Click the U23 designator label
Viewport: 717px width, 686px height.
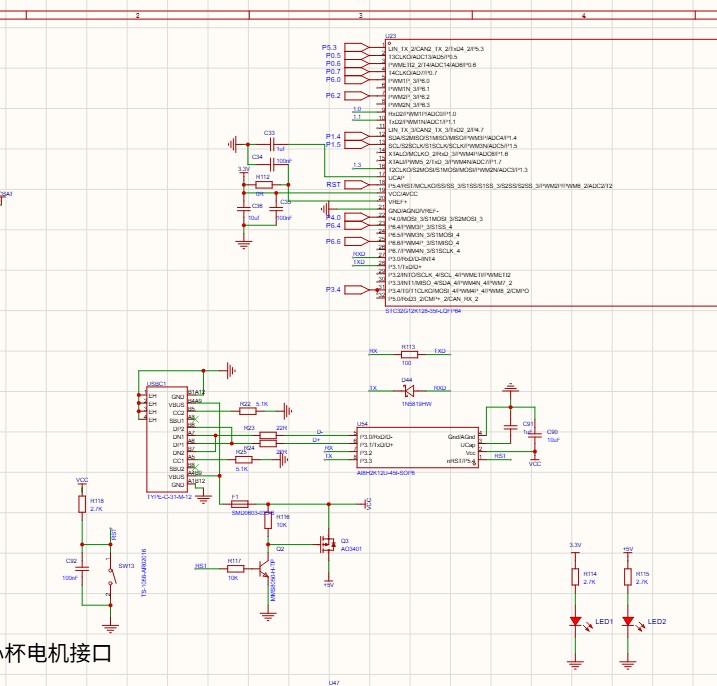[x=391, y=36]
